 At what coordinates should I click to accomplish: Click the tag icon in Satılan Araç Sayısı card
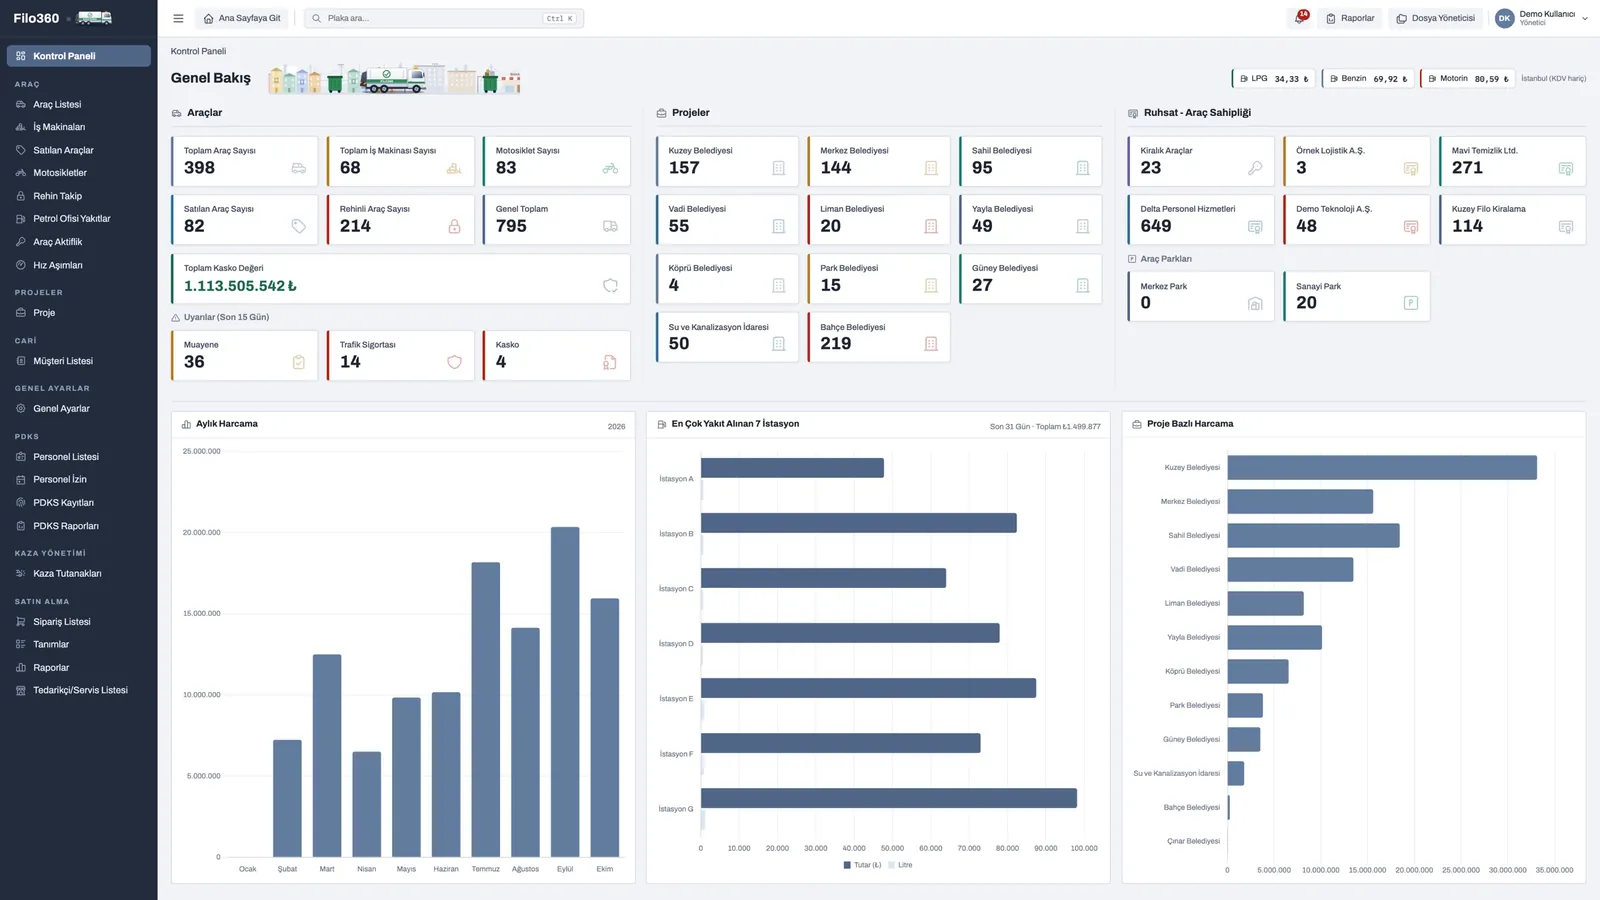click(298, 227)
